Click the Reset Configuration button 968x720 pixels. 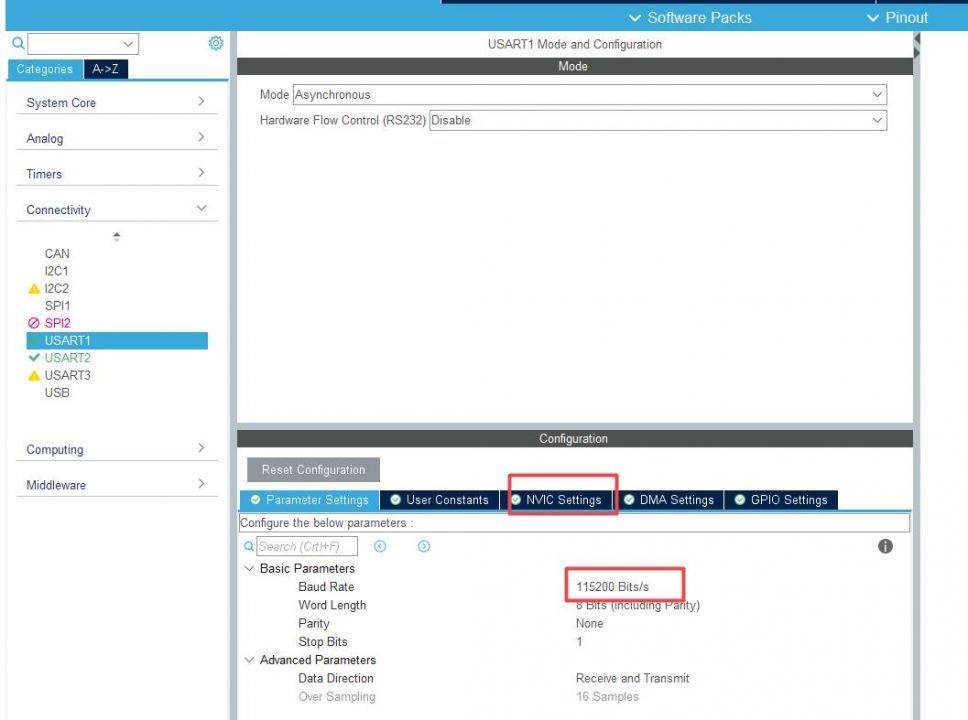tap(313, 470)
